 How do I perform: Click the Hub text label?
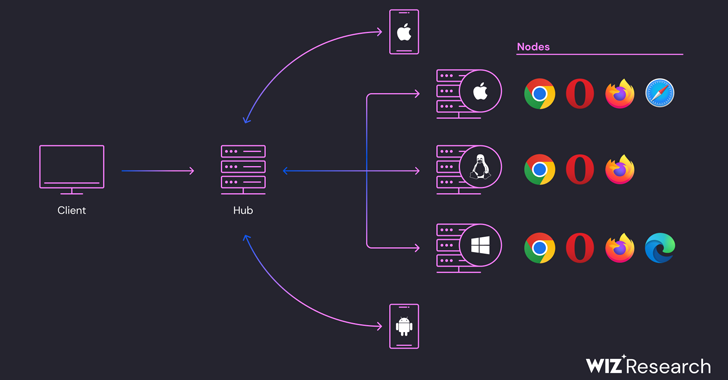pos(243,210)
